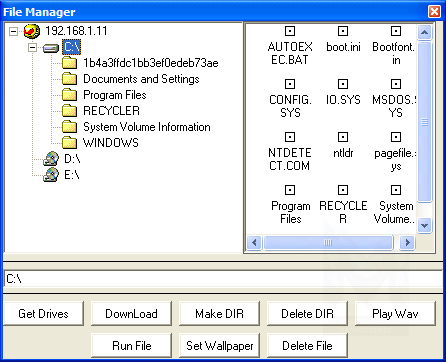Click the C:\ hard drive icon
Viewport: 446px width, 362px height.
click(51, 49)
